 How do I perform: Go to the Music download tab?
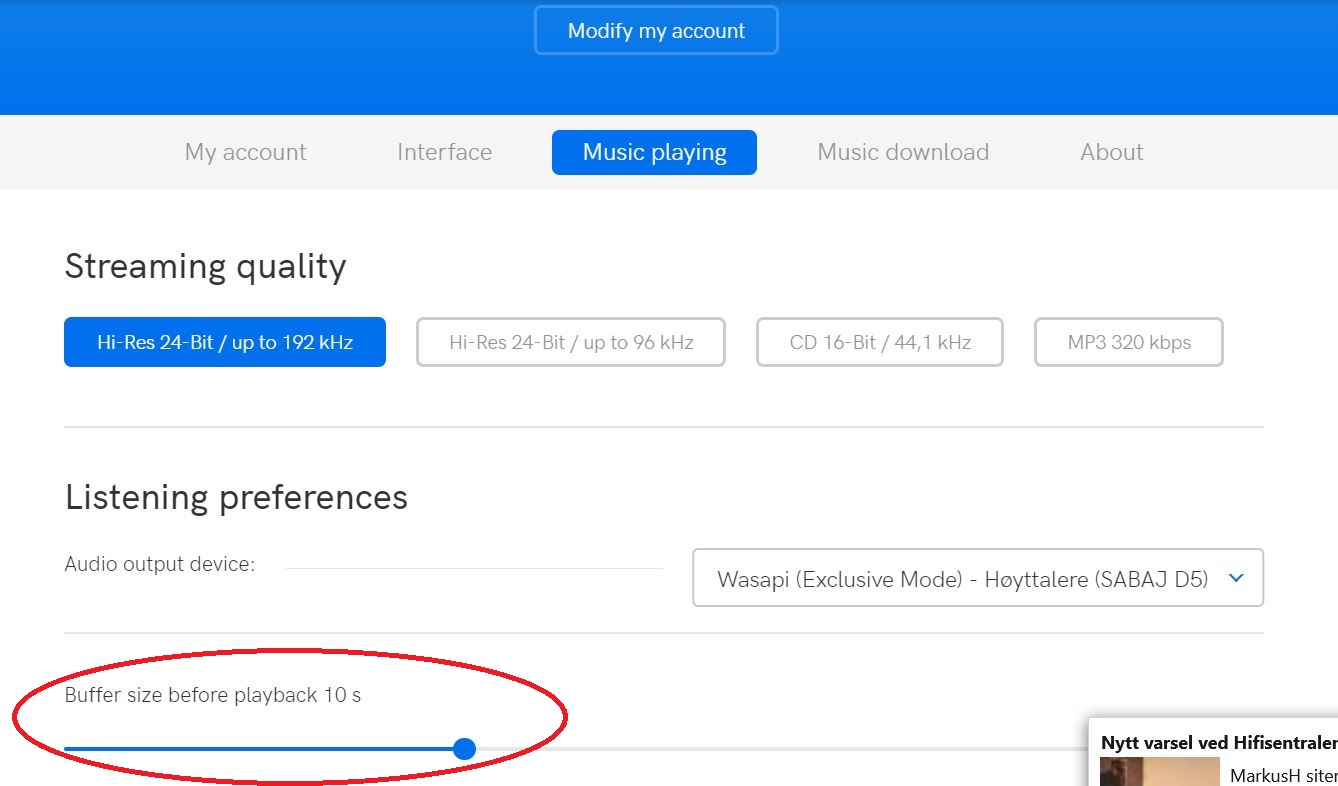coord(903,152)
